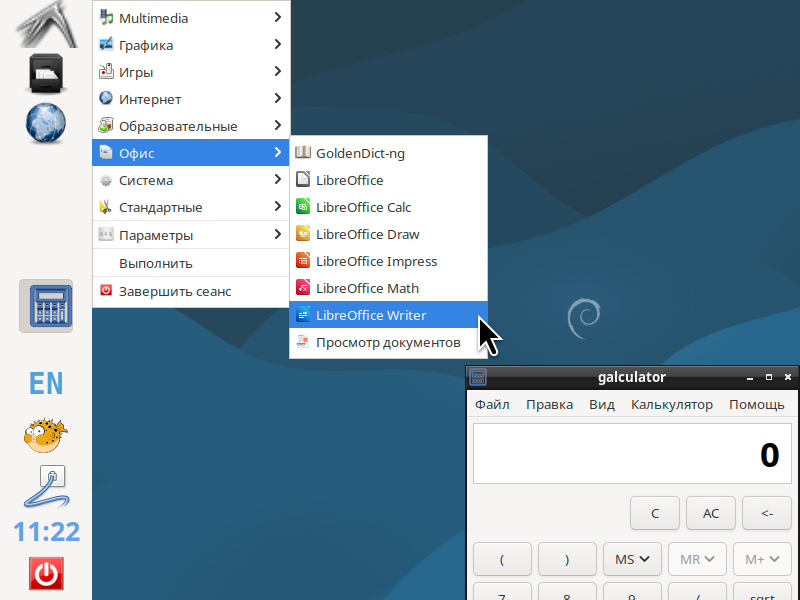
Task: Open the MS memory store dropdown
Action: (632, 559)
